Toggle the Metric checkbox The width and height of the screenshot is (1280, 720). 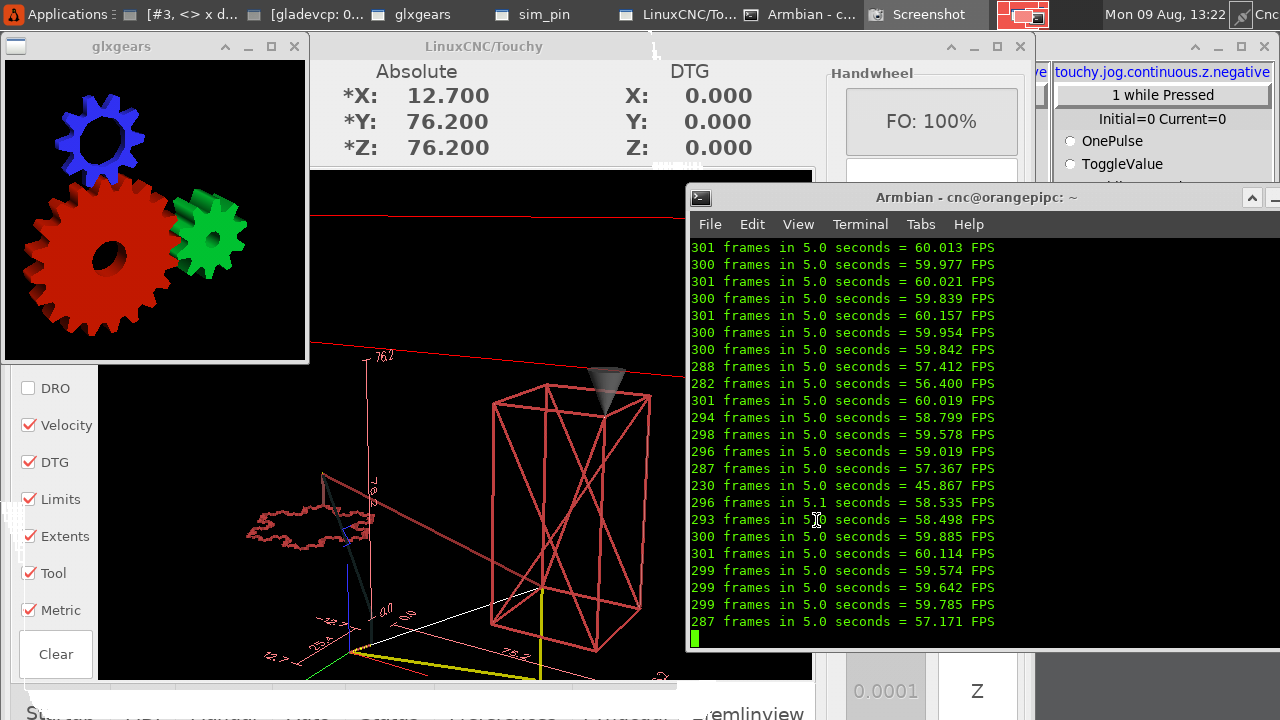pos(29,610)
